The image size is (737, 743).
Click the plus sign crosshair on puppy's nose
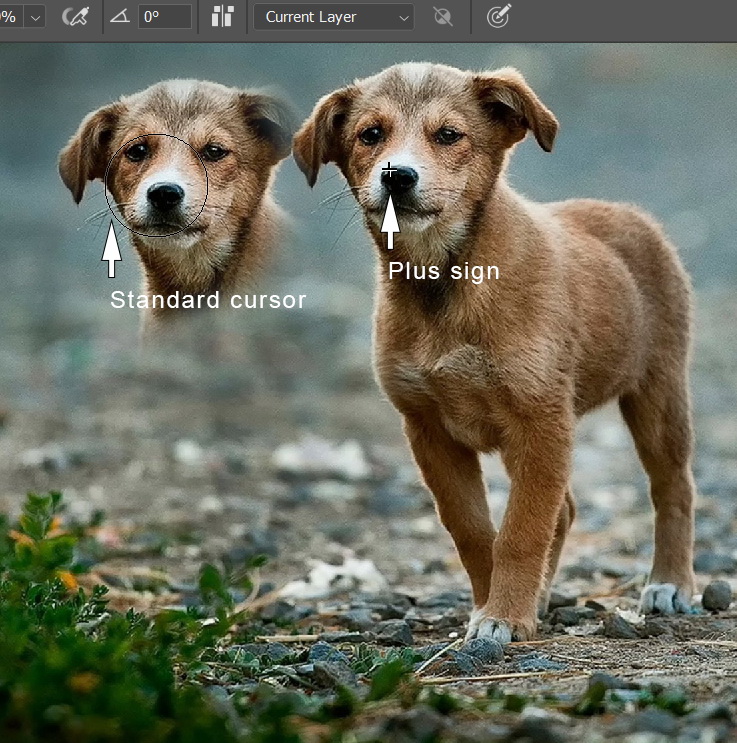pos(389,170)
